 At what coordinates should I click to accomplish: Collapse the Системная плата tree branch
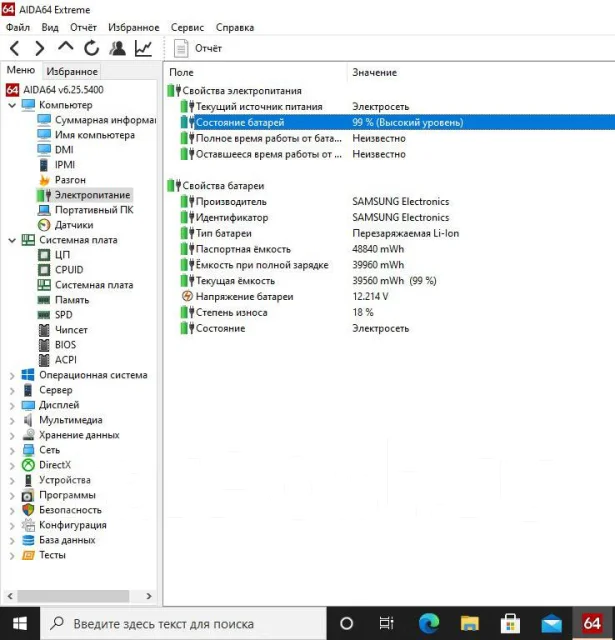(12, 240)
